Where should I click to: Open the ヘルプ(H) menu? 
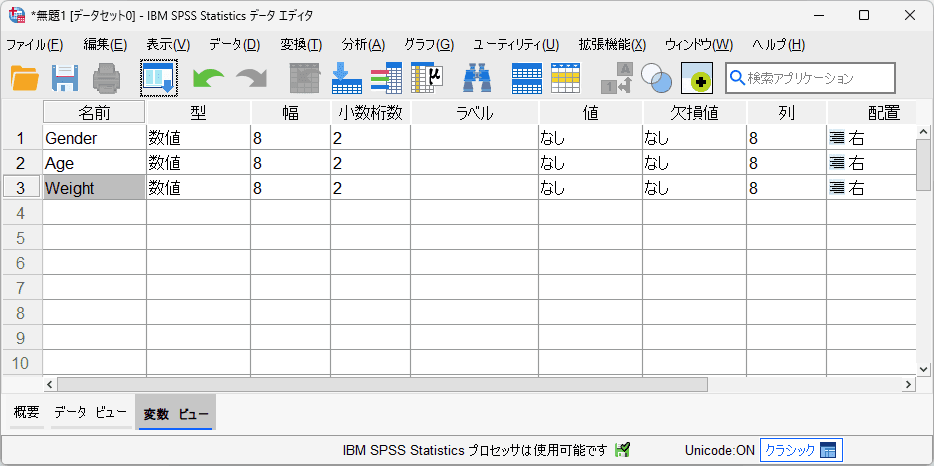[x=779, y=45]
